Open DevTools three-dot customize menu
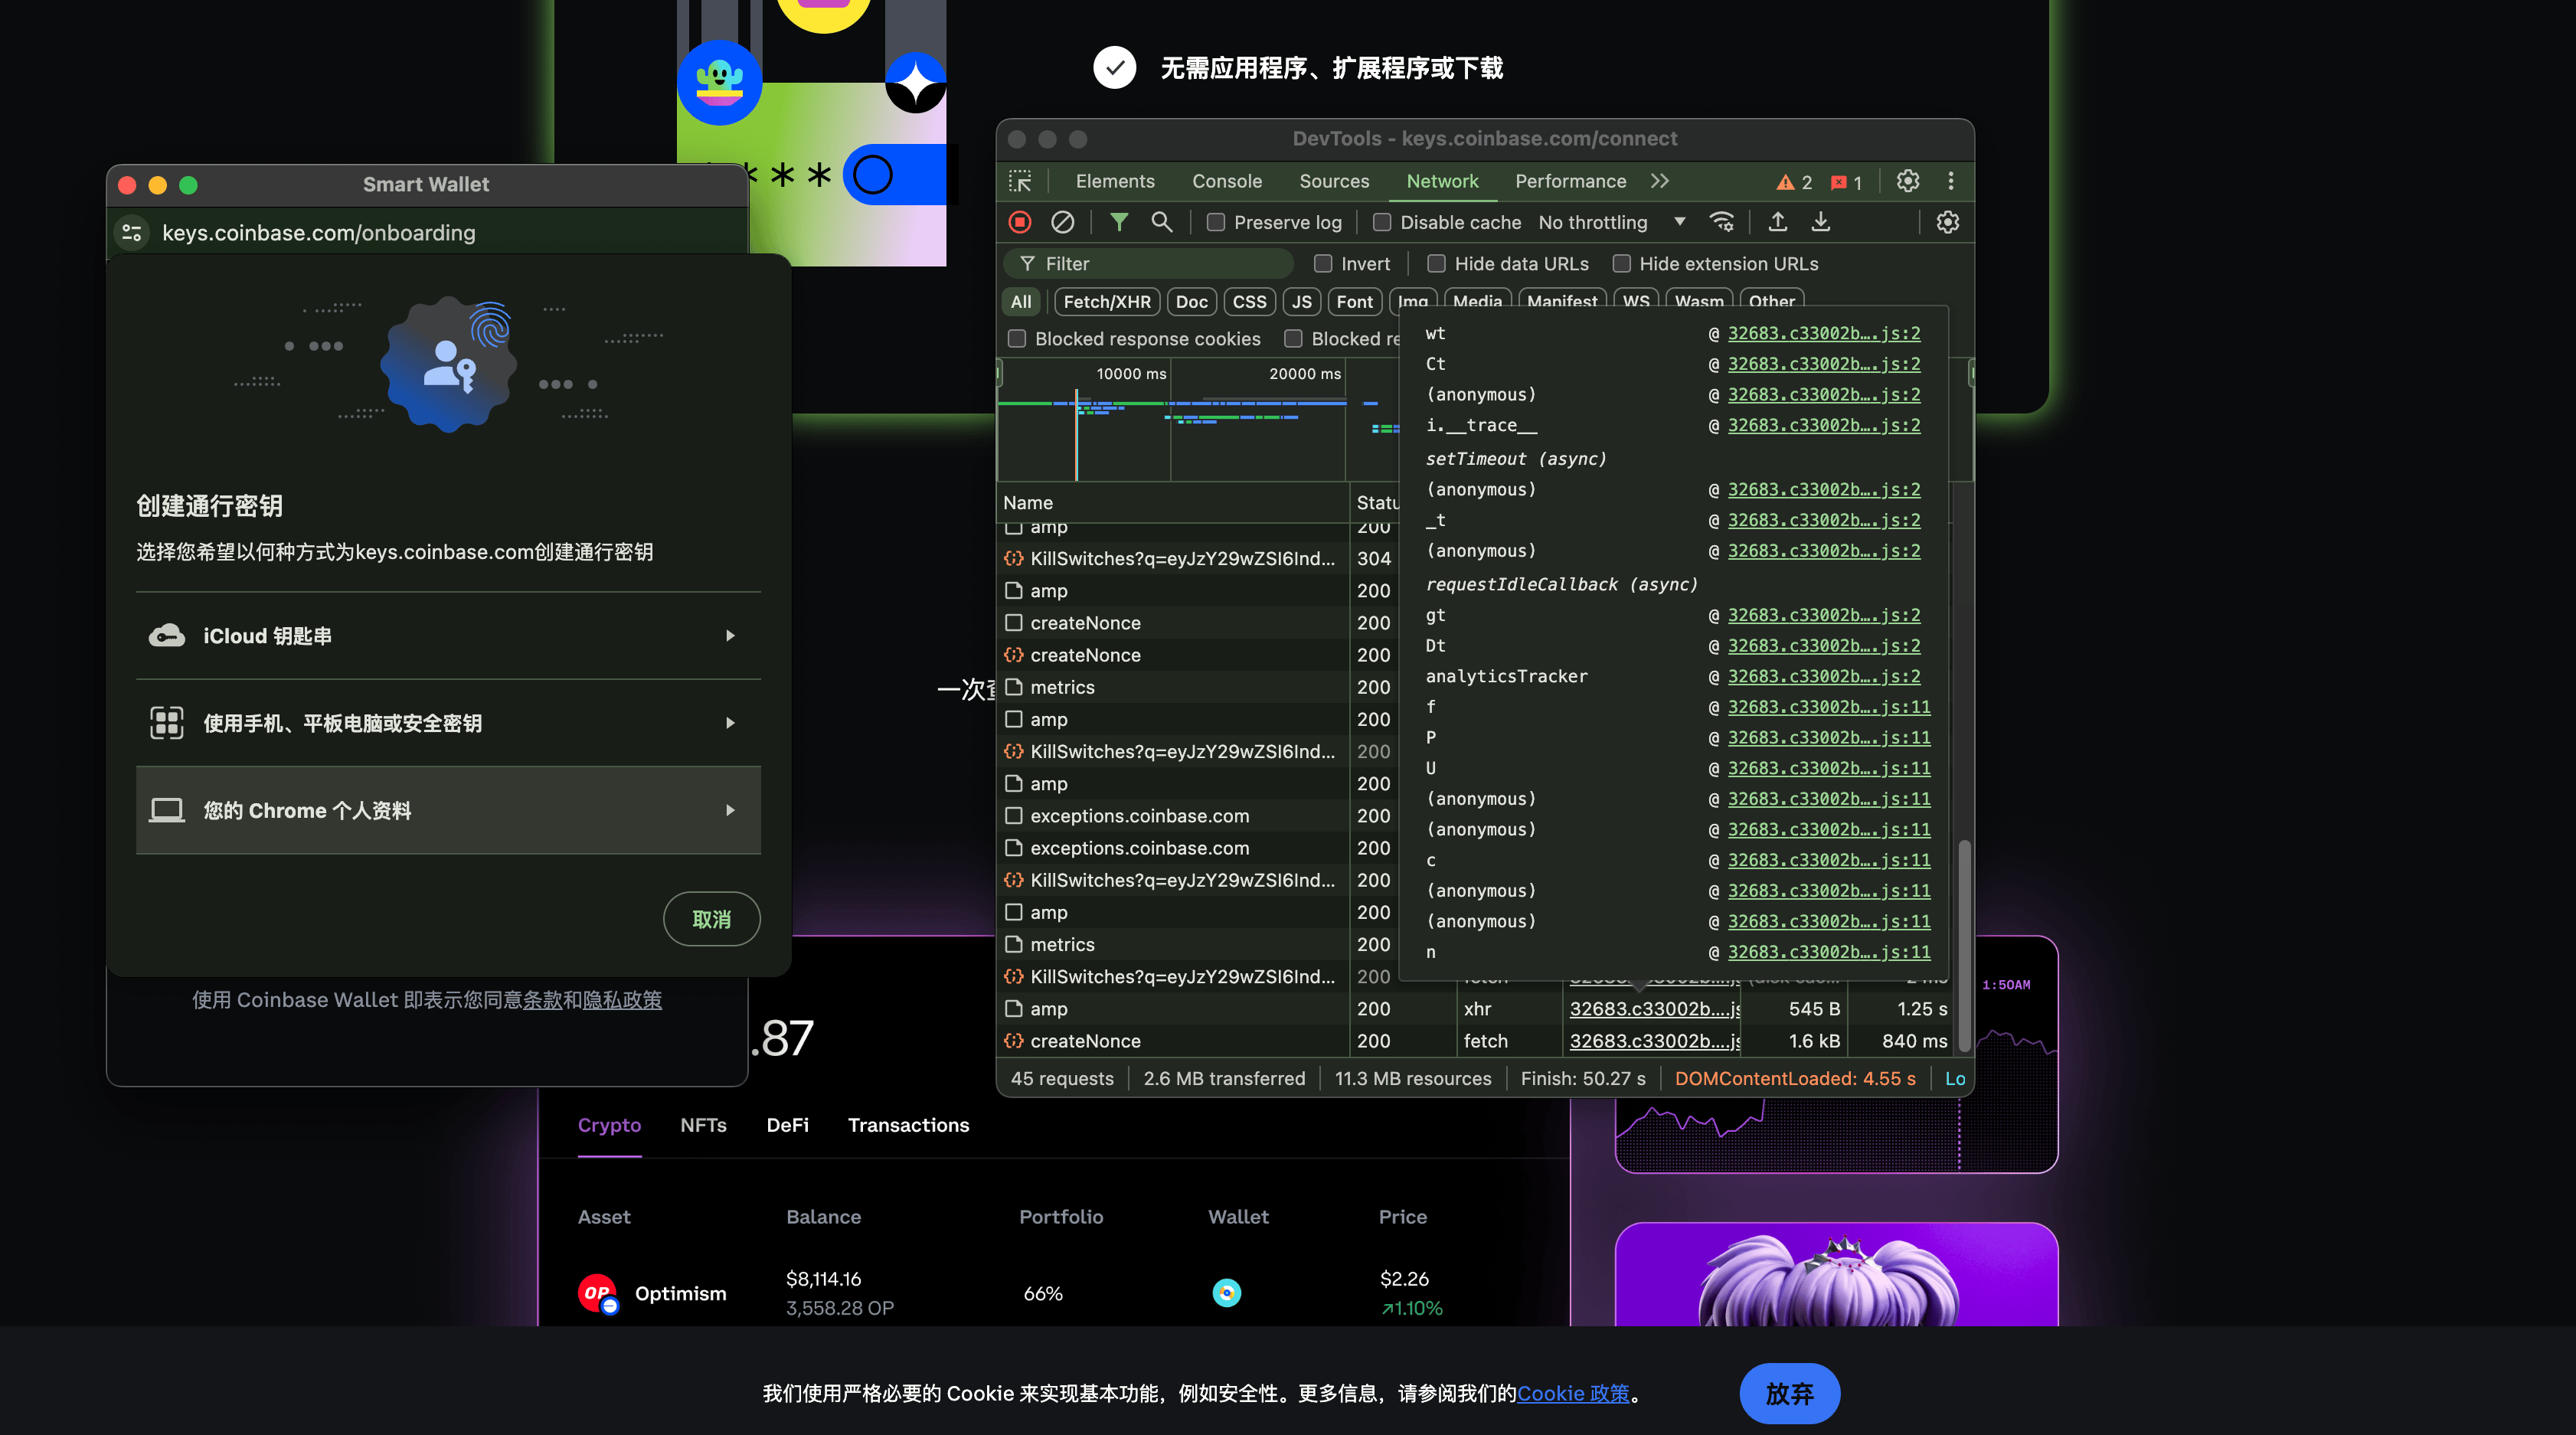This screenshot has width=2576, height=1435. (x=1950, y=181)
